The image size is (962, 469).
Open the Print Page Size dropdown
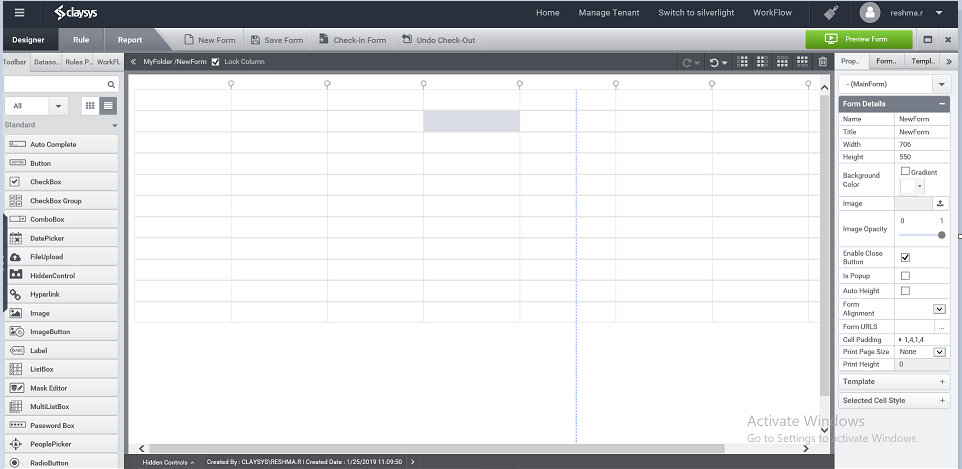click(939, 352)
